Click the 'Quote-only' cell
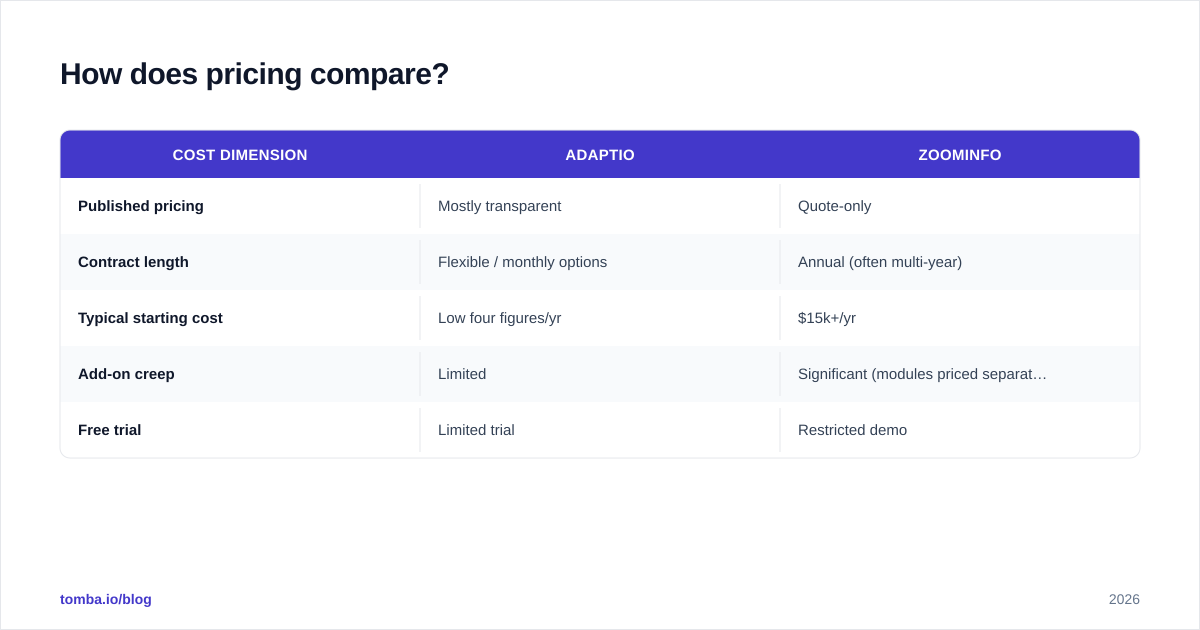 click(x=835, y=206)
